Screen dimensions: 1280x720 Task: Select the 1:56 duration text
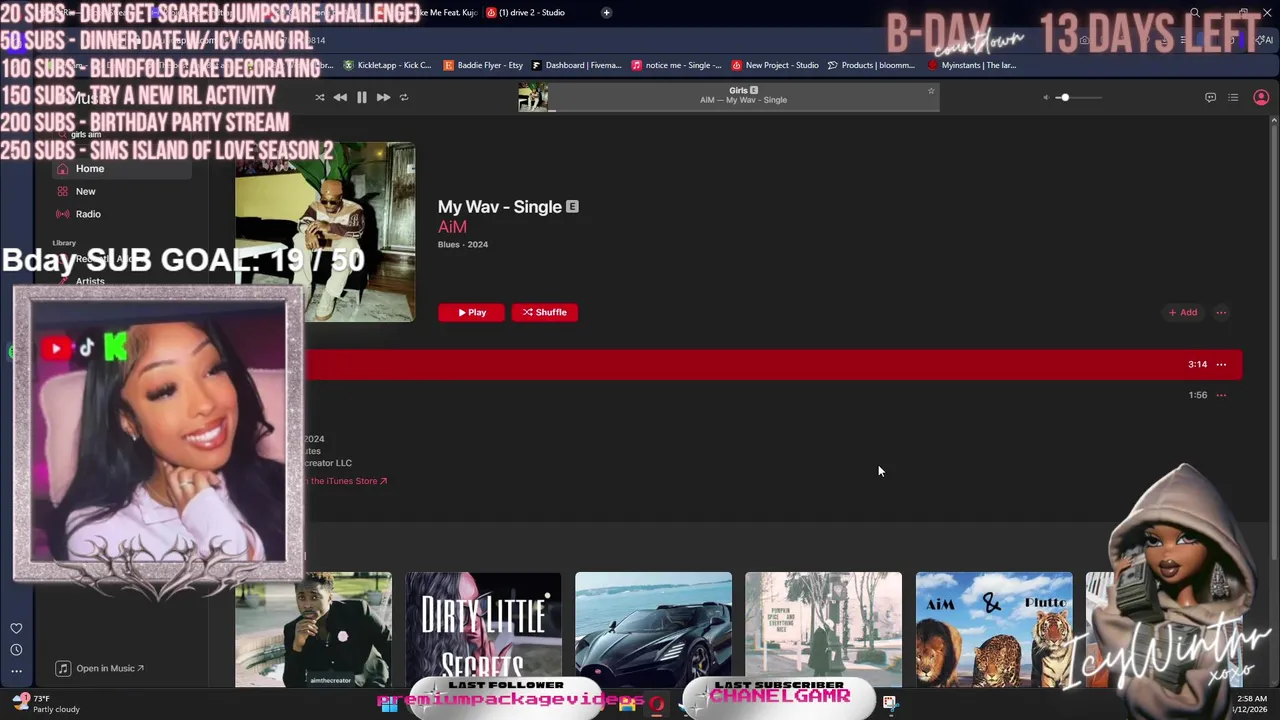pyautogui.click(x=1197, y=395)
